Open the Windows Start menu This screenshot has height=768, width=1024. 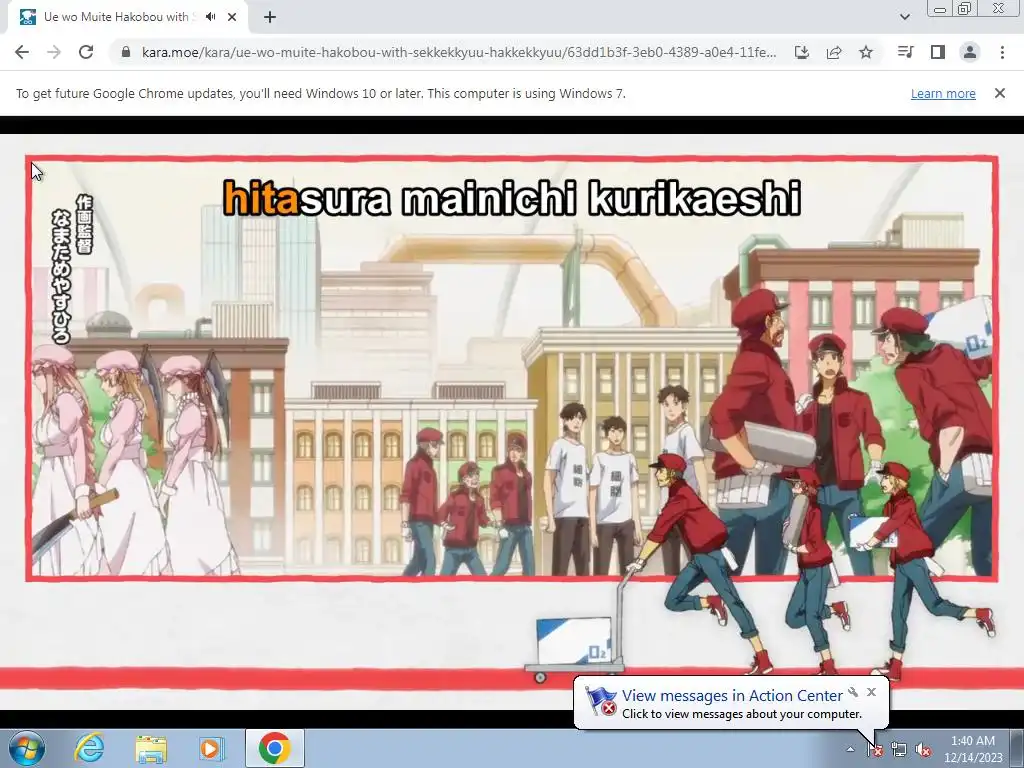(x=27, y=748)
